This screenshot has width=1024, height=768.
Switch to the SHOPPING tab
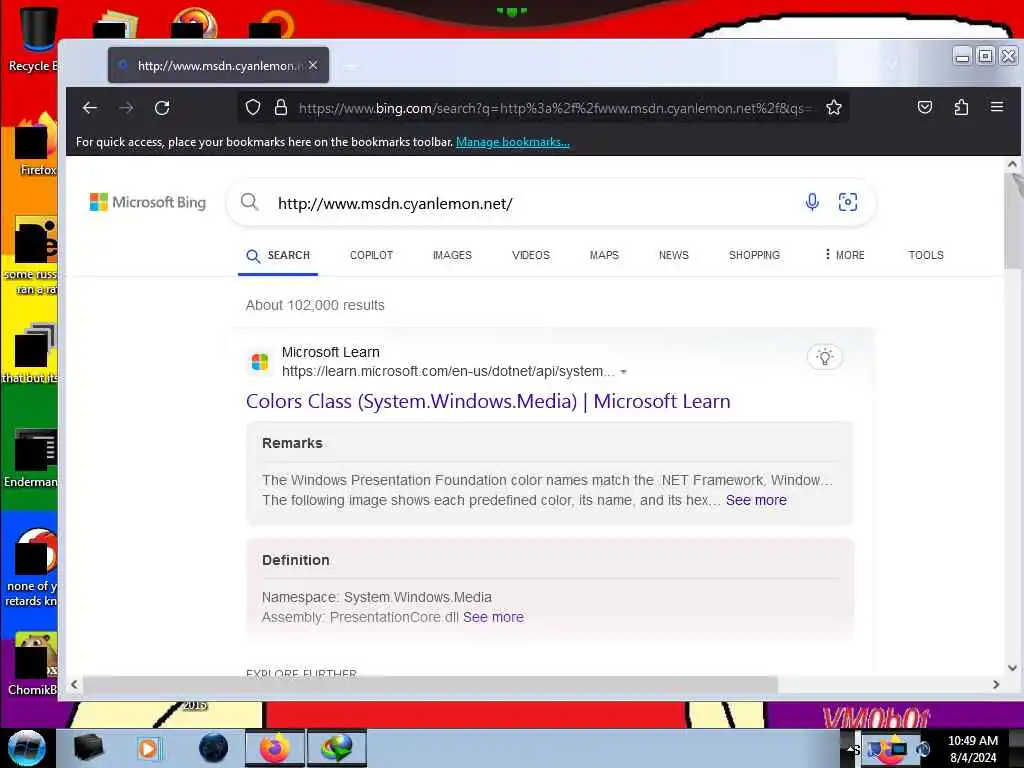pos(754,255)
